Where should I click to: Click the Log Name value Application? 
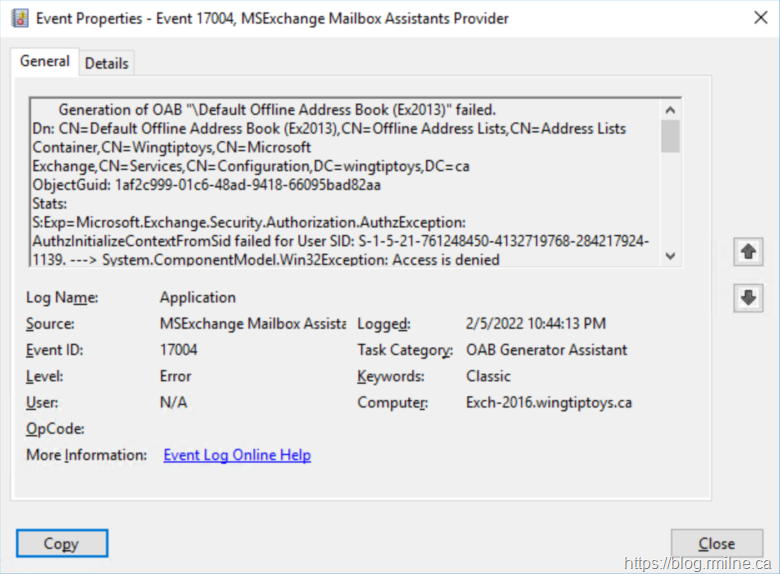pos(198,297)
